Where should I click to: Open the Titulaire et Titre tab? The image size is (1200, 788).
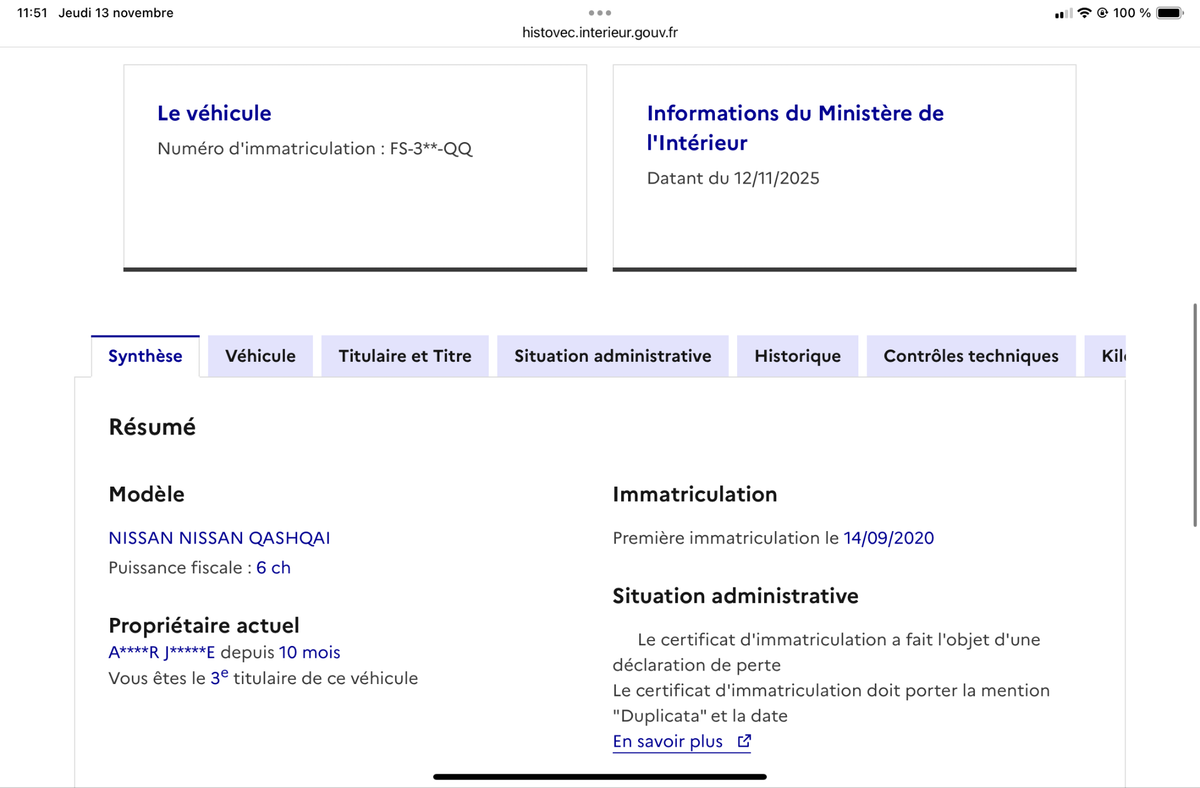point(405,356)
